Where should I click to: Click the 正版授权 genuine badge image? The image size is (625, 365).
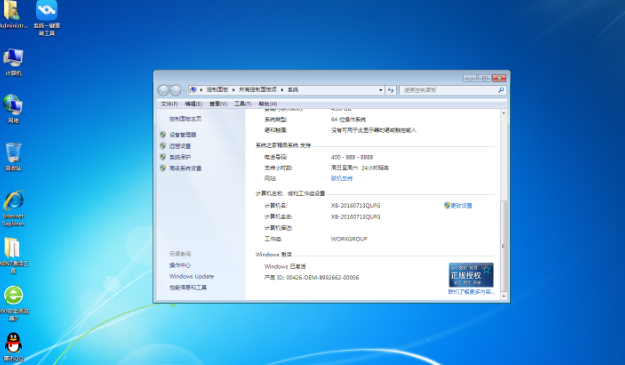(x=471, y=275)
